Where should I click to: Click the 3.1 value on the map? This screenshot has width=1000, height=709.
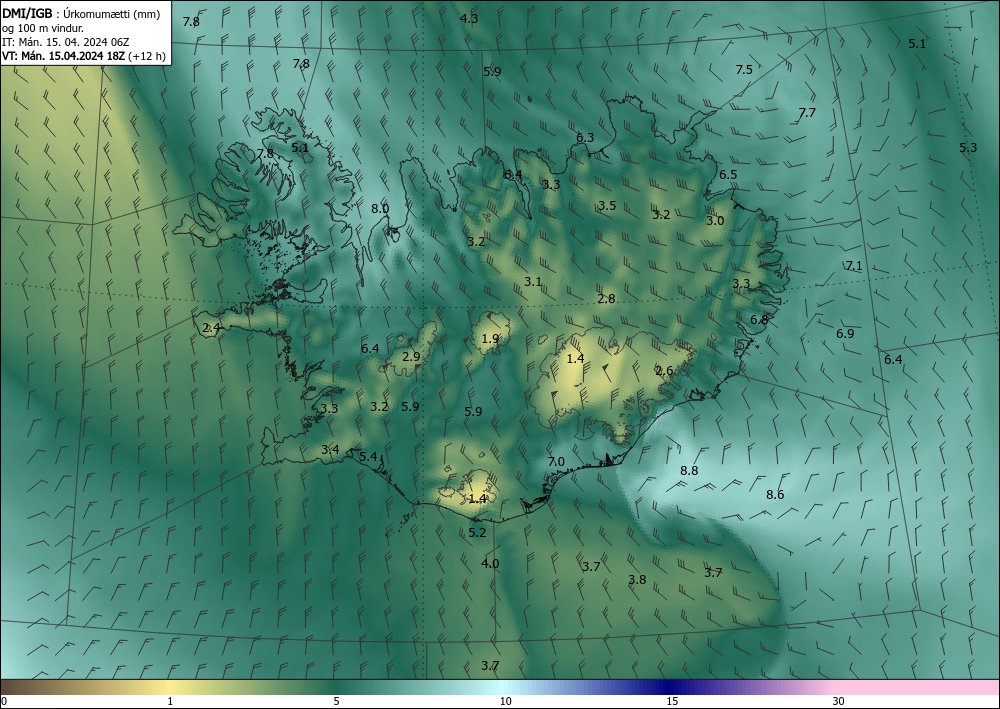point(533,281)
